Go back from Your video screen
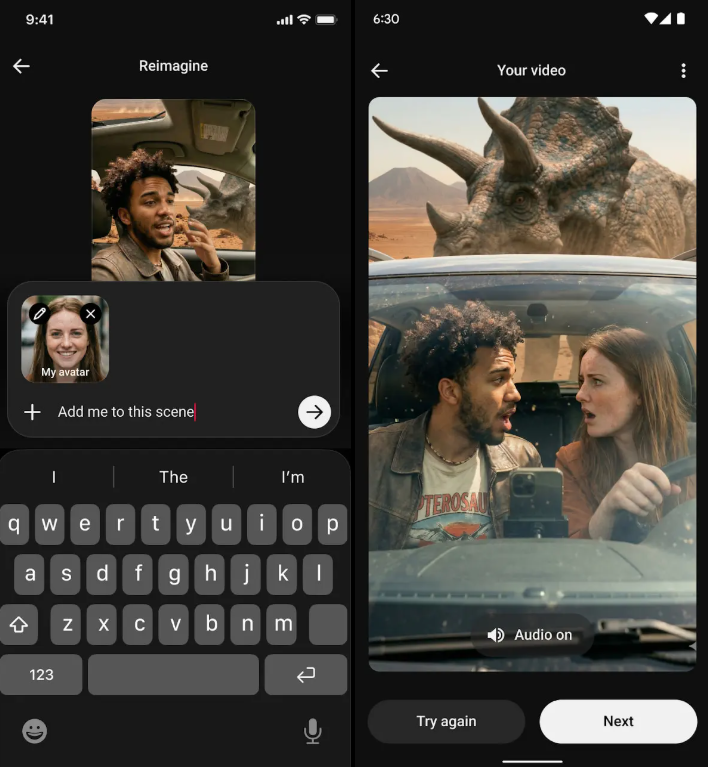This screenshot has width=708, height=767. click(379, 71)
